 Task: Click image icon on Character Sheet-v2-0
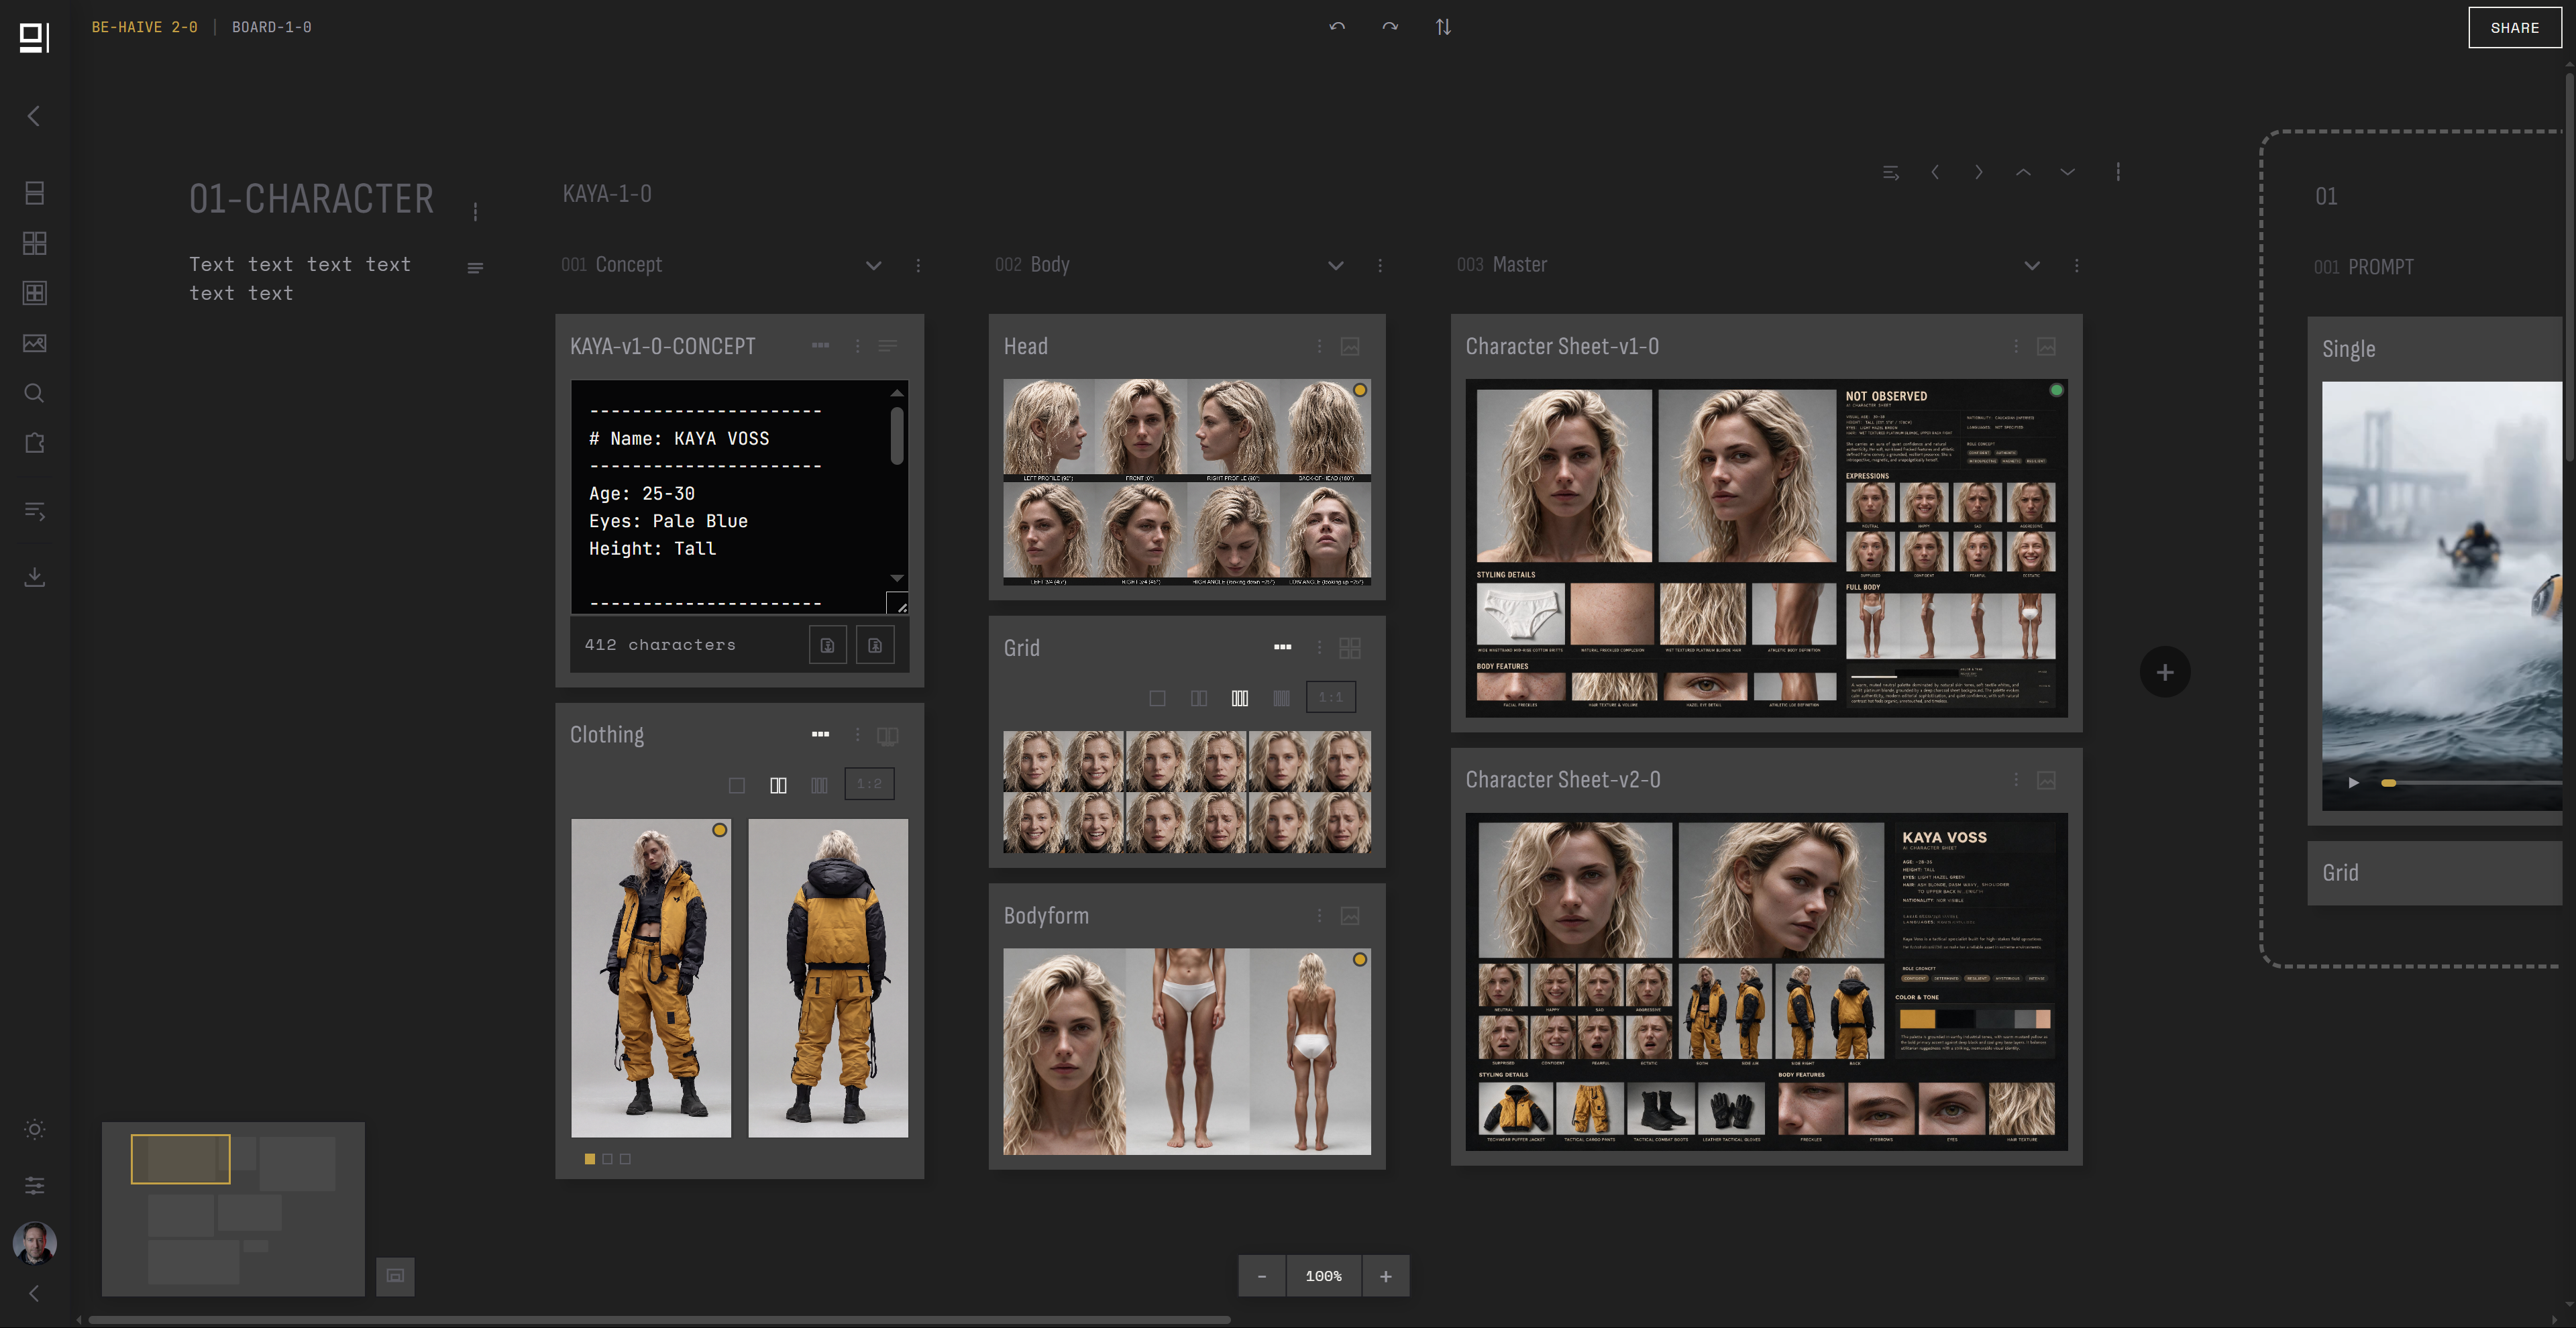coord(2047,780)
